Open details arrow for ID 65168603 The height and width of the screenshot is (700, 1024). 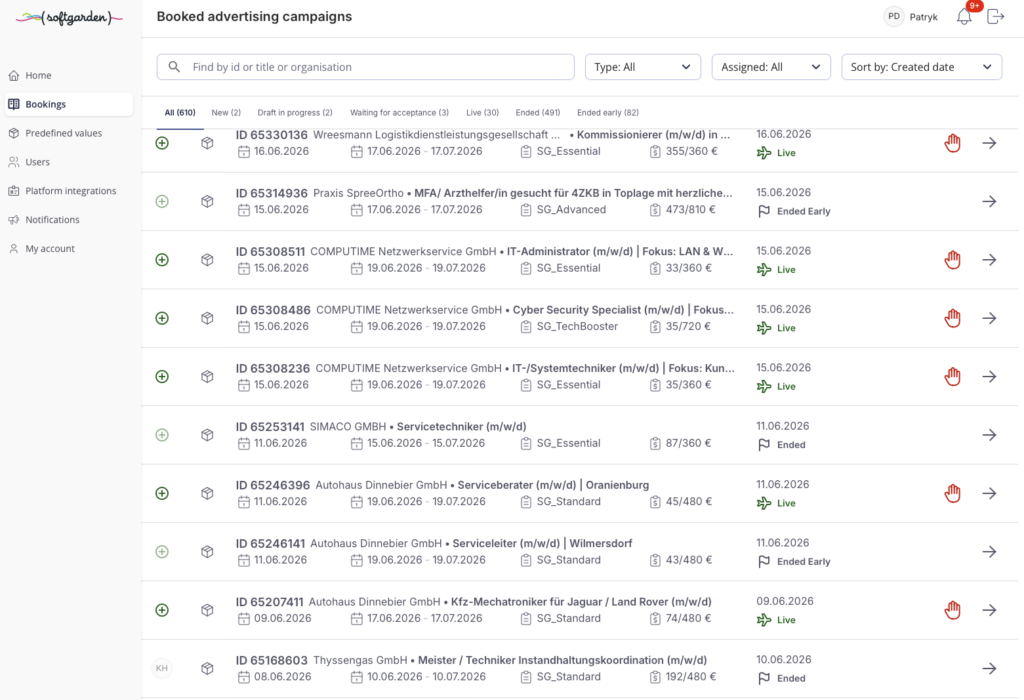[x=989, y=668]
